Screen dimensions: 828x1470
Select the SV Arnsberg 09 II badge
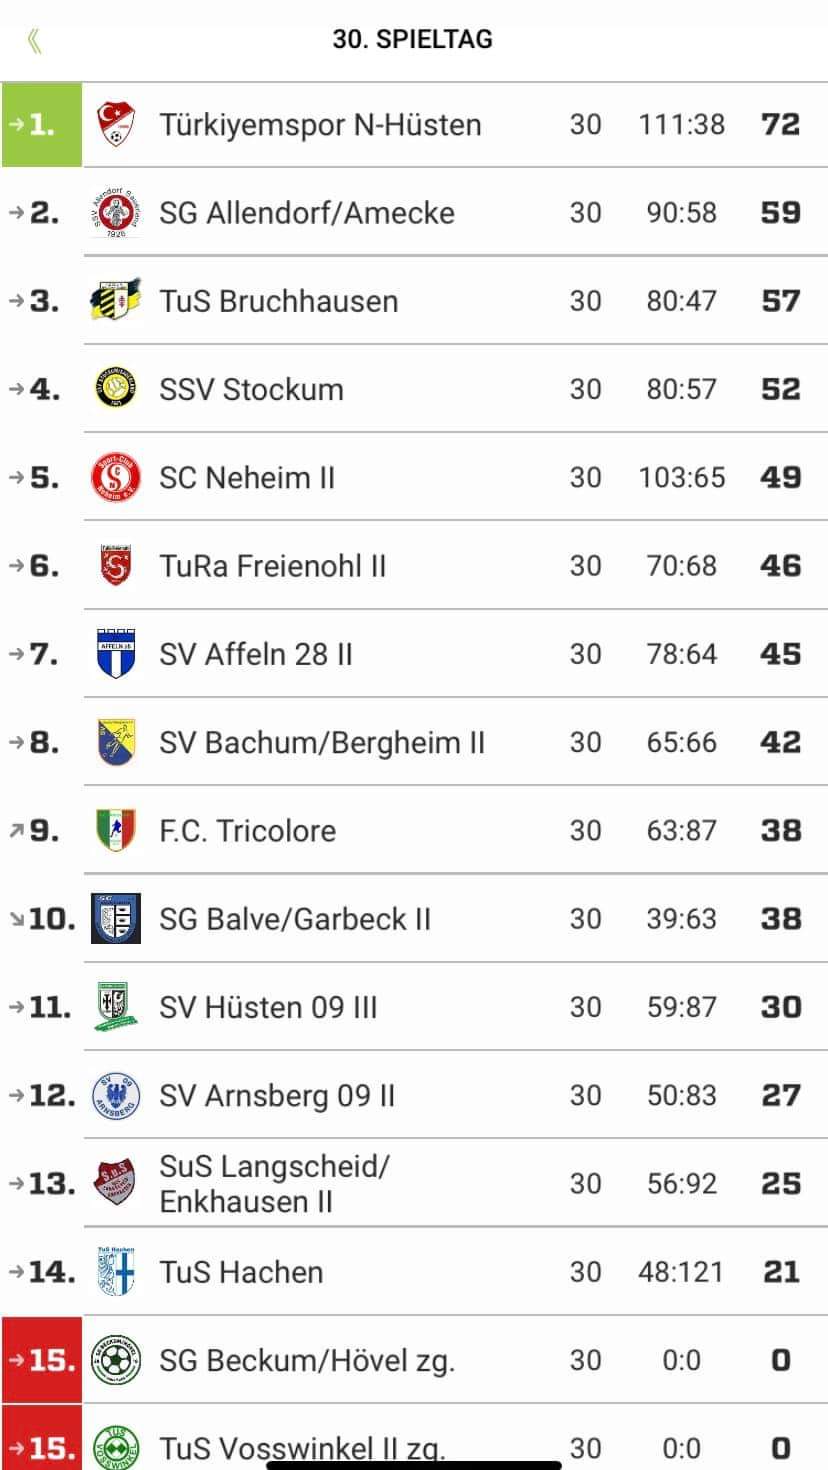115,1095
